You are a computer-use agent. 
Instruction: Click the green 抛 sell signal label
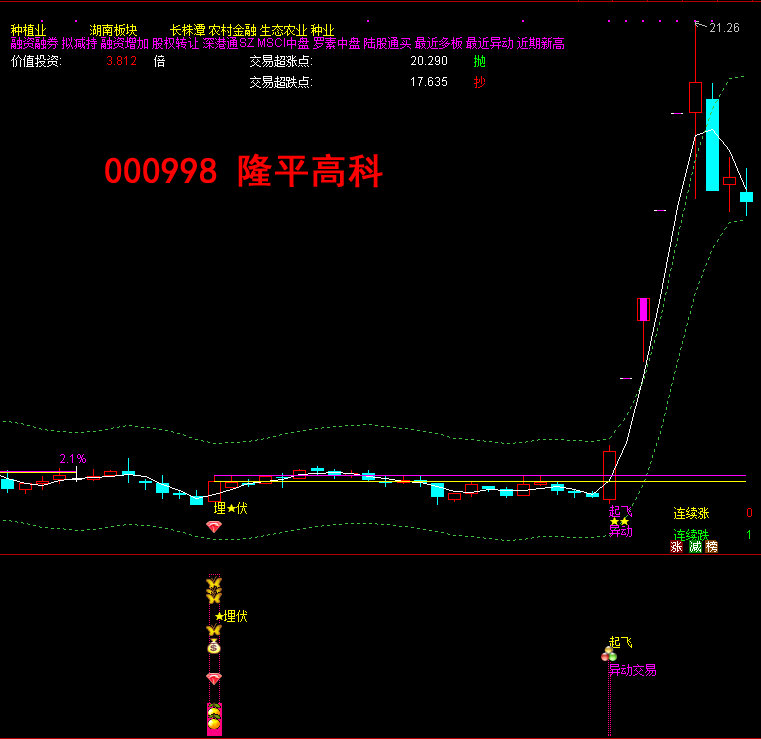480,61
